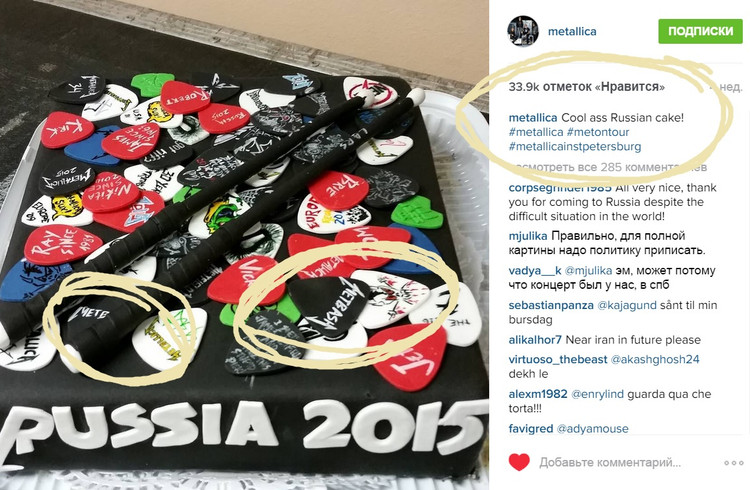Open alexm1982's profile

pos(538,394)
